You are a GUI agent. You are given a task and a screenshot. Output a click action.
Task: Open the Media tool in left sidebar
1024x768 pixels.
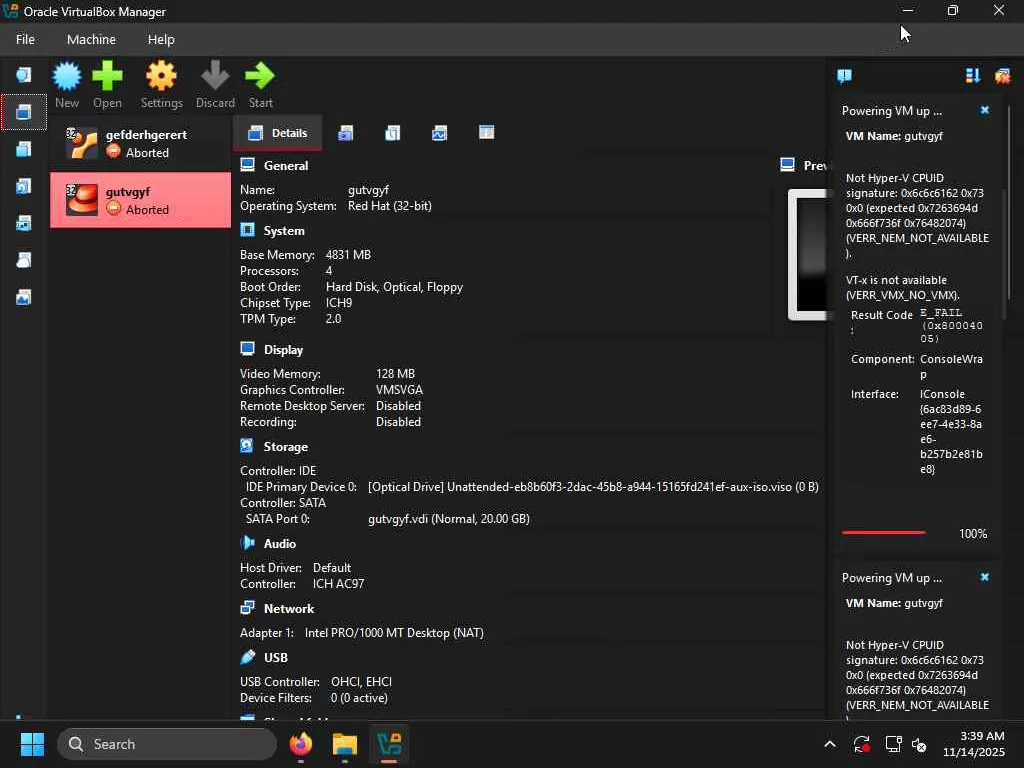coord(24,186)
